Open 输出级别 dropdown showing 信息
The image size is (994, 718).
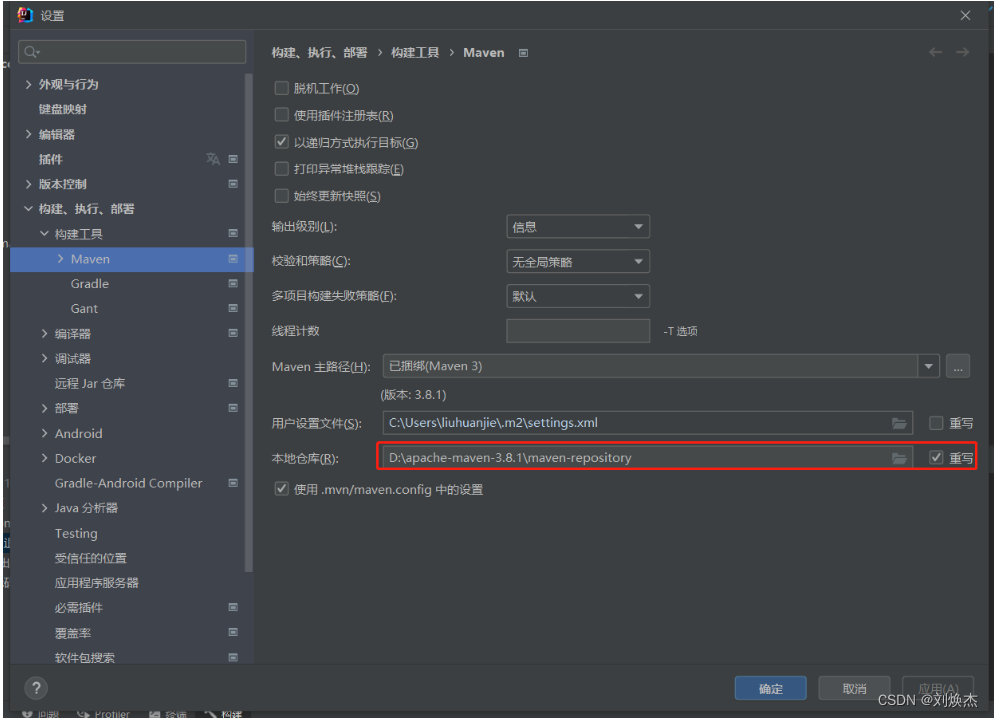578,227
